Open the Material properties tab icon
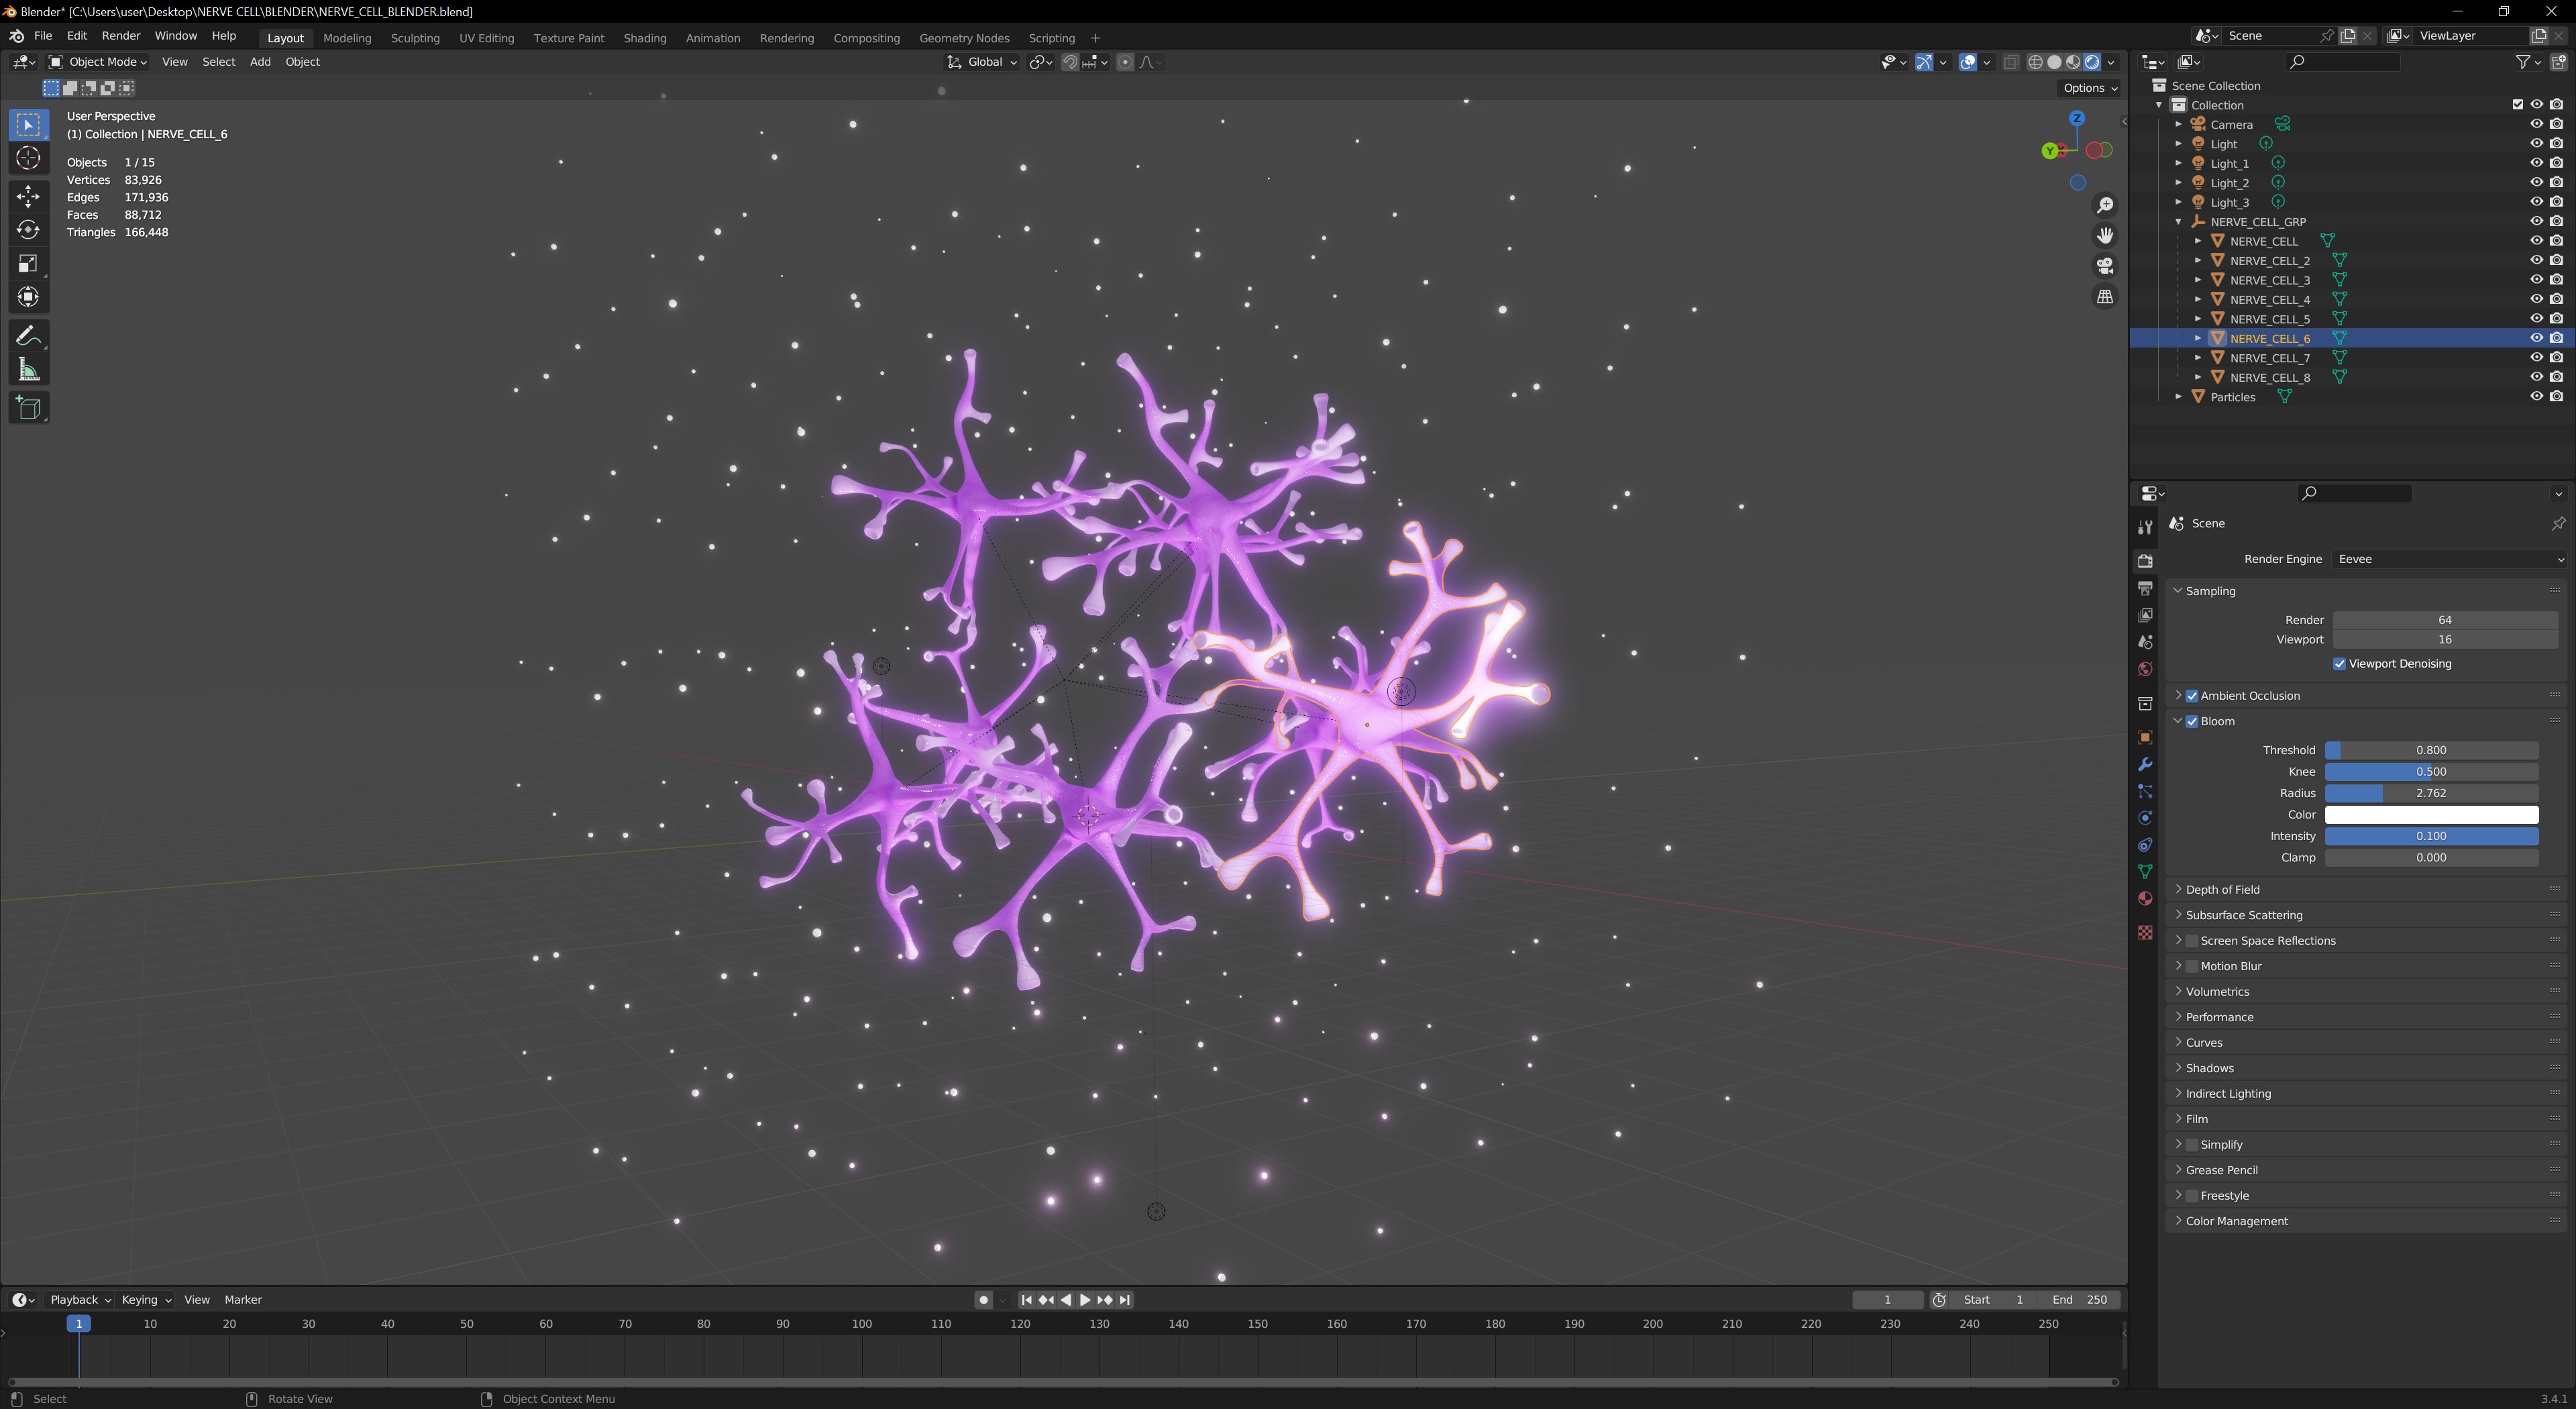Screen dimensions: 2576x1409 [2144, 899]
